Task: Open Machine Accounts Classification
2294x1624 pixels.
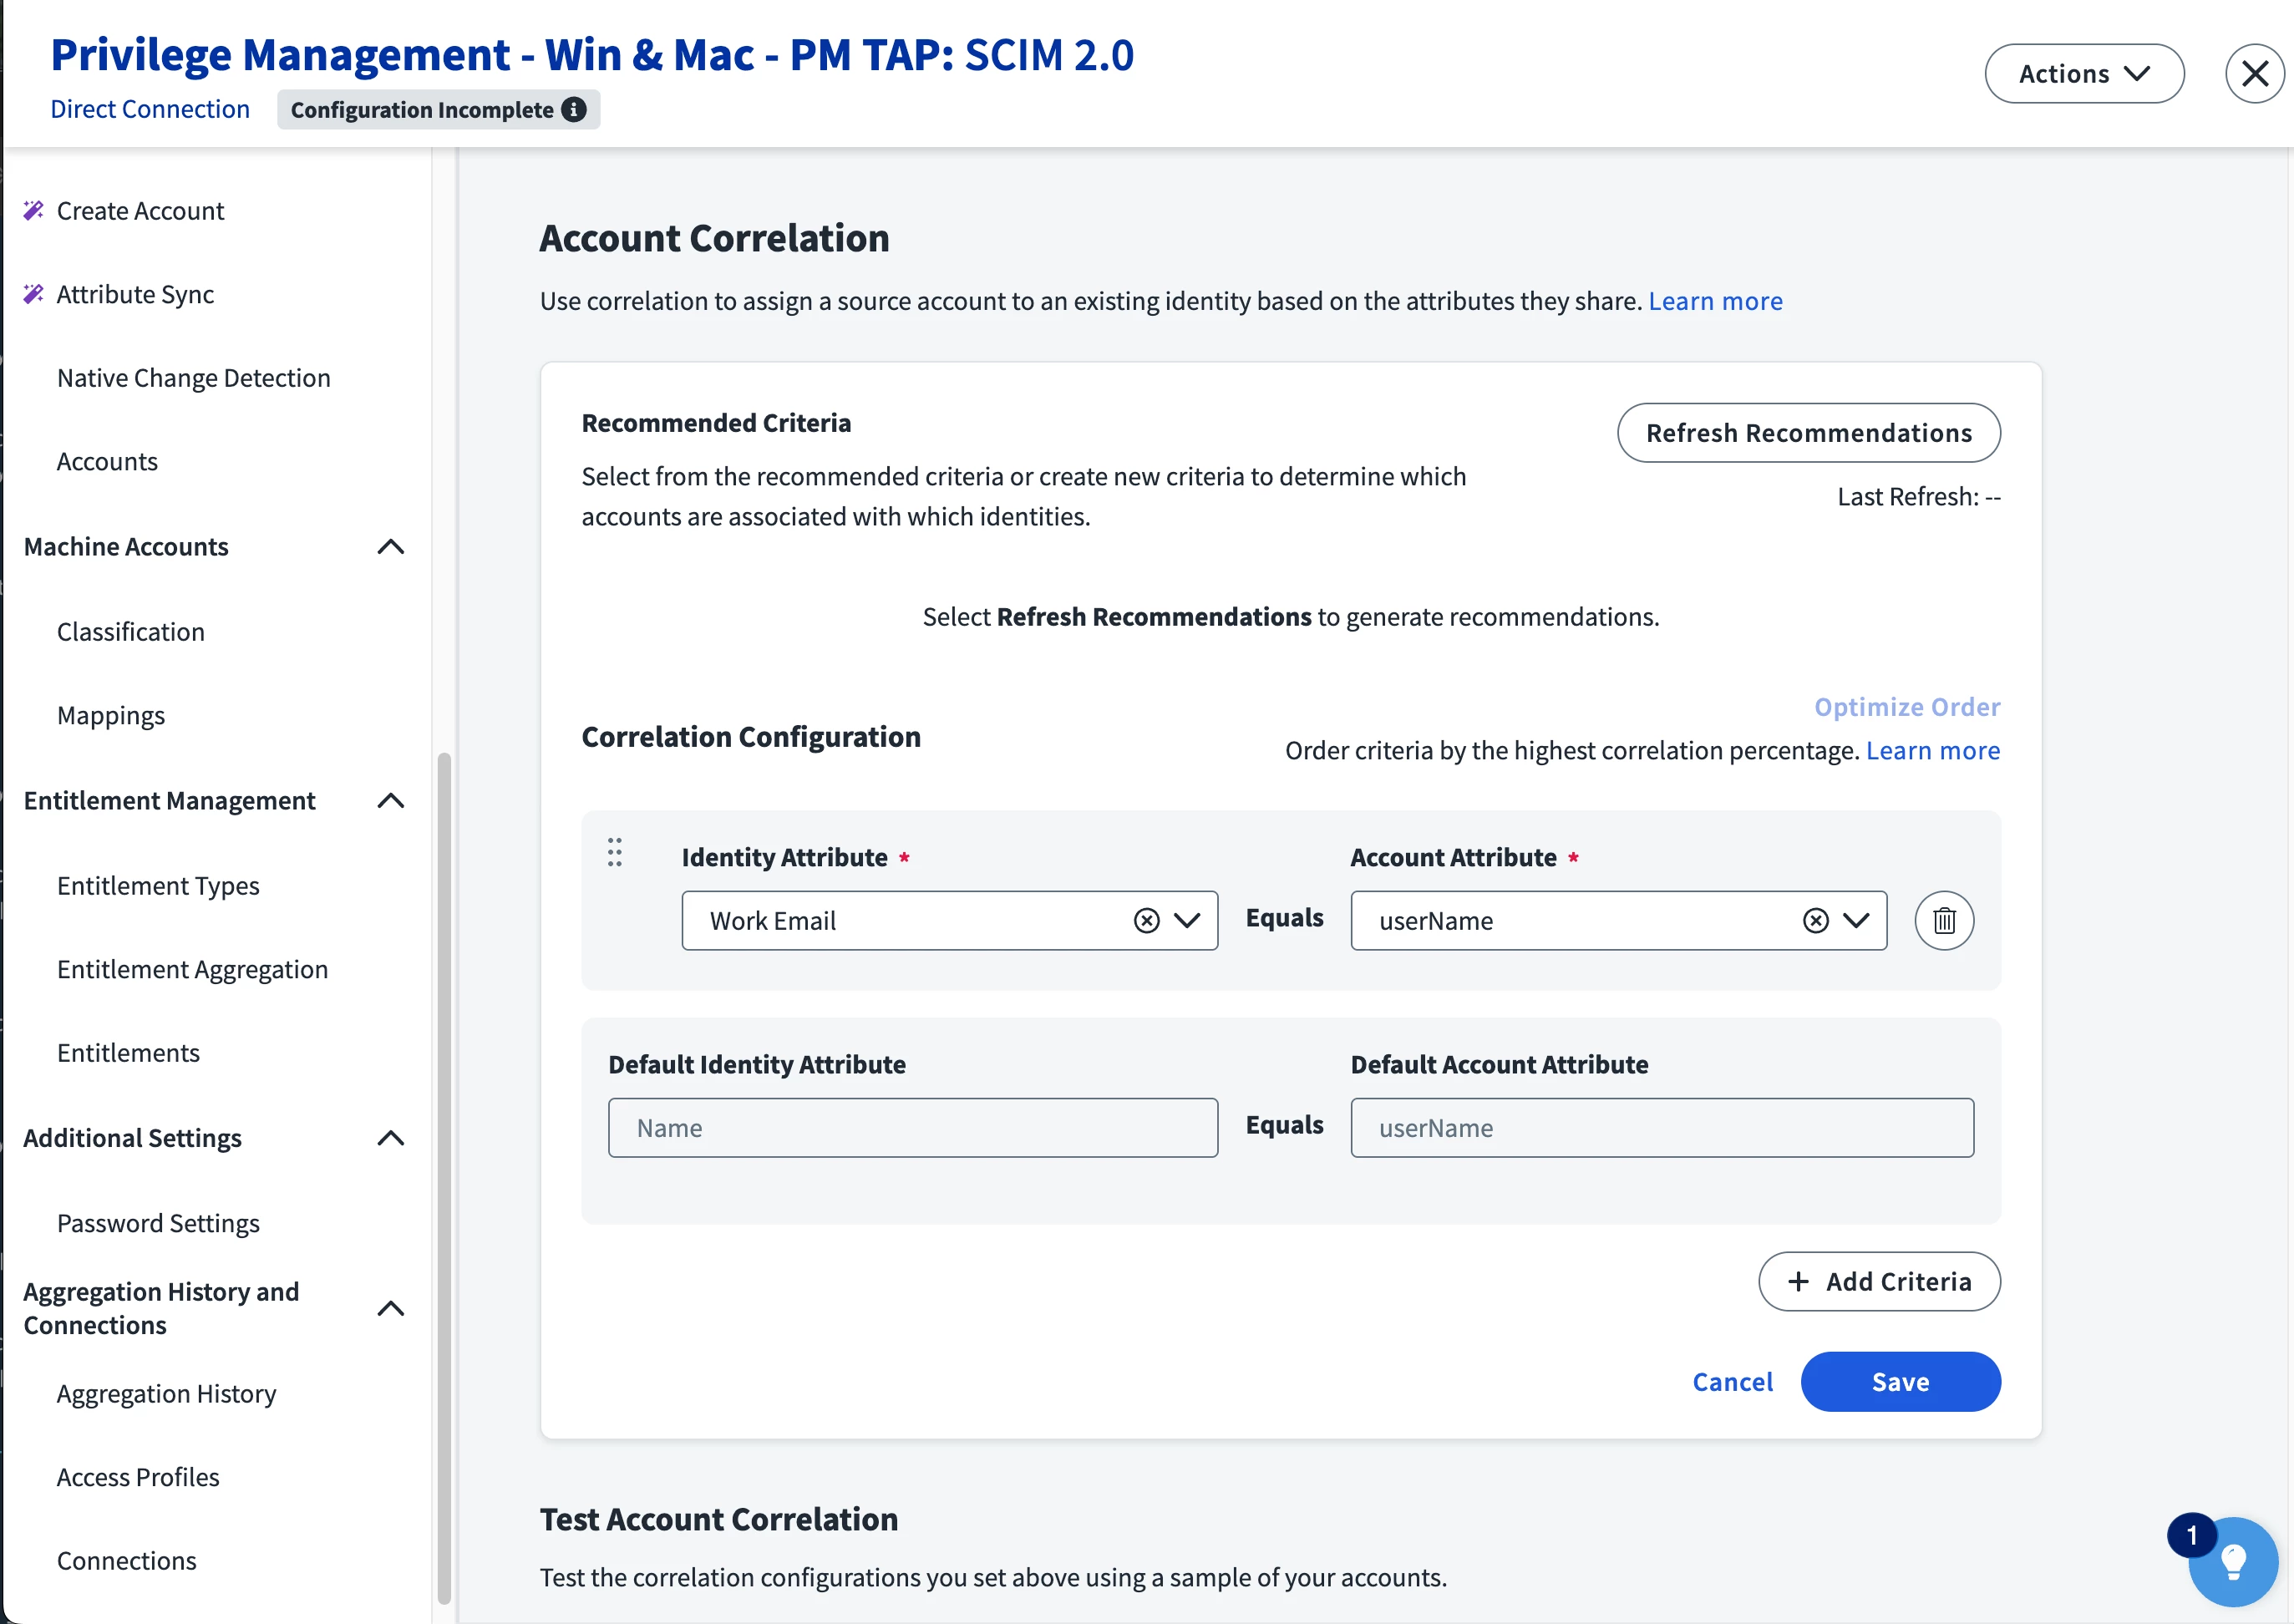Action: [130, 632]
